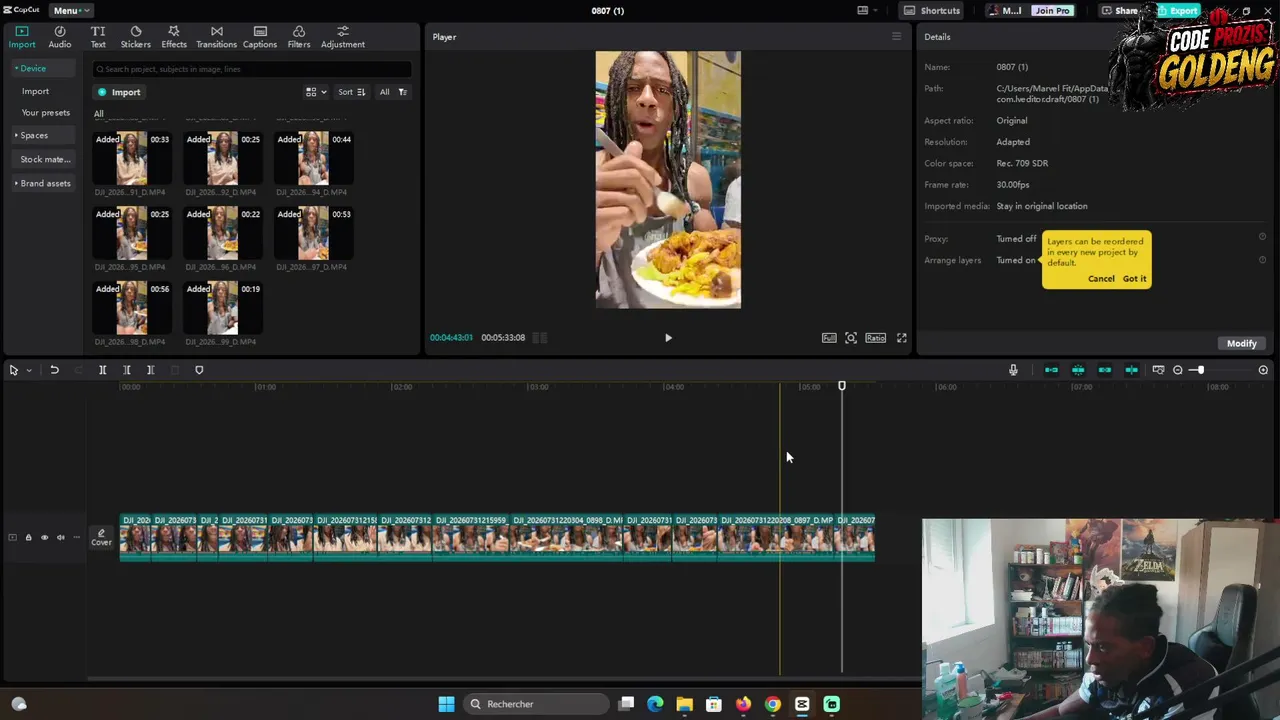The width and height of the screenshot is (1280, 720).
Task: Dismiss tooltip with Got it
Action: pos(1134,279)
